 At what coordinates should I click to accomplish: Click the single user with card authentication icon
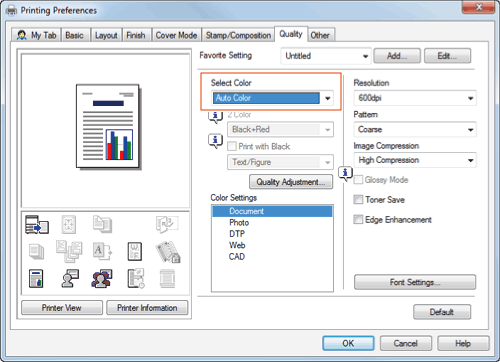(70, 278)
